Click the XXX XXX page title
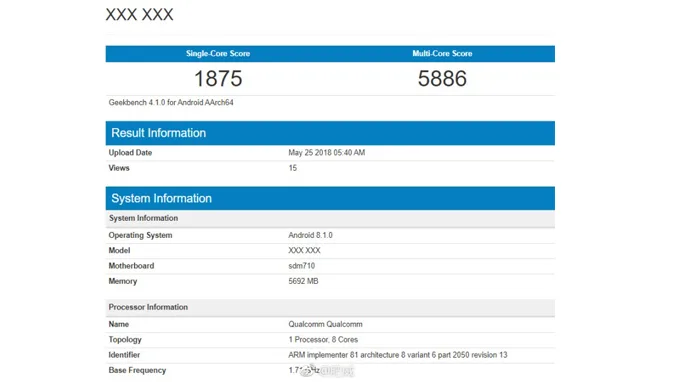This screenshot has width=680, height=382. tap(139, 14)
